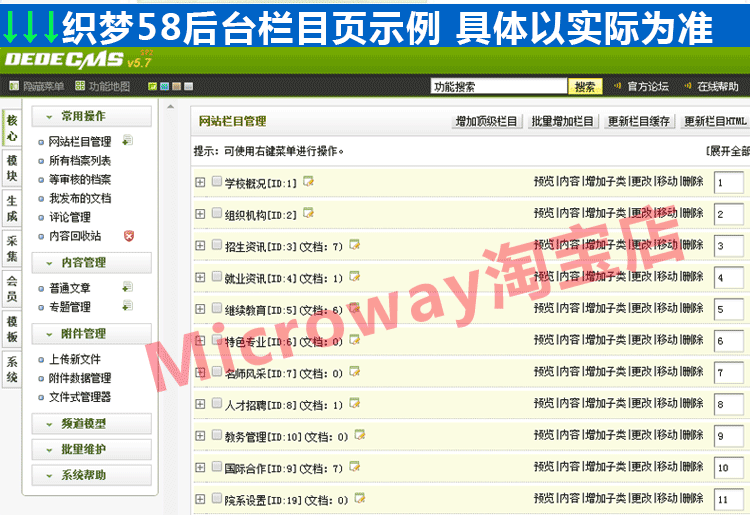Expand the 就业资讯 category tree node
750x516 pixels.
tap(200, 277)
